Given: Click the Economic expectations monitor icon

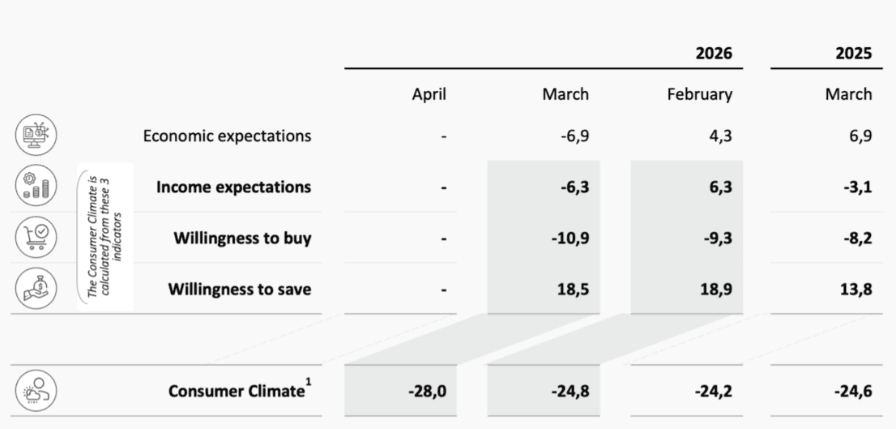Looking at the screenshot, I should [x=37, y=135].
